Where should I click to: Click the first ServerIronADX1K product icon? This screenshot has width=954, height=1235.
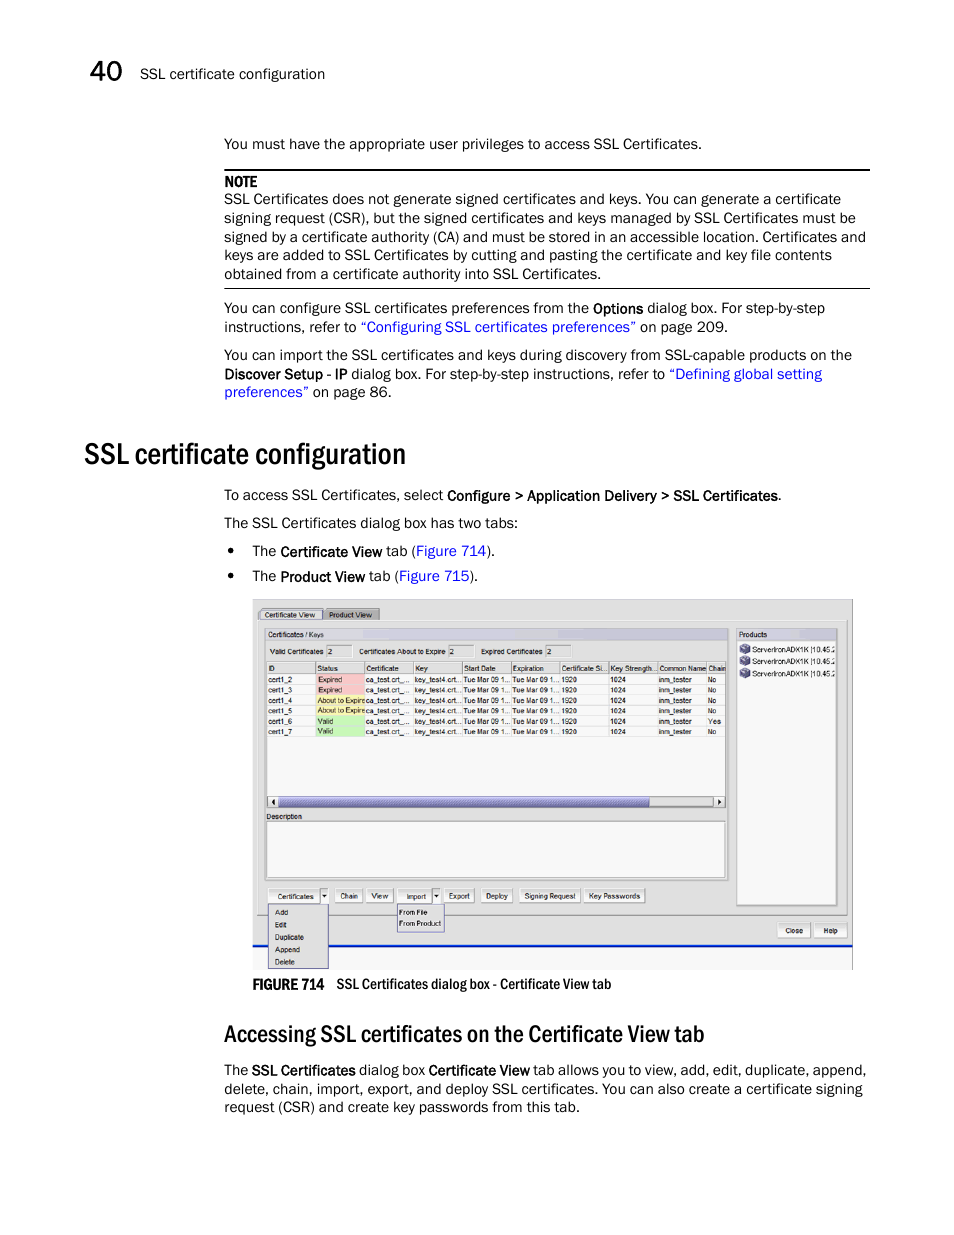pyautogui.click(x=744, y=649)
